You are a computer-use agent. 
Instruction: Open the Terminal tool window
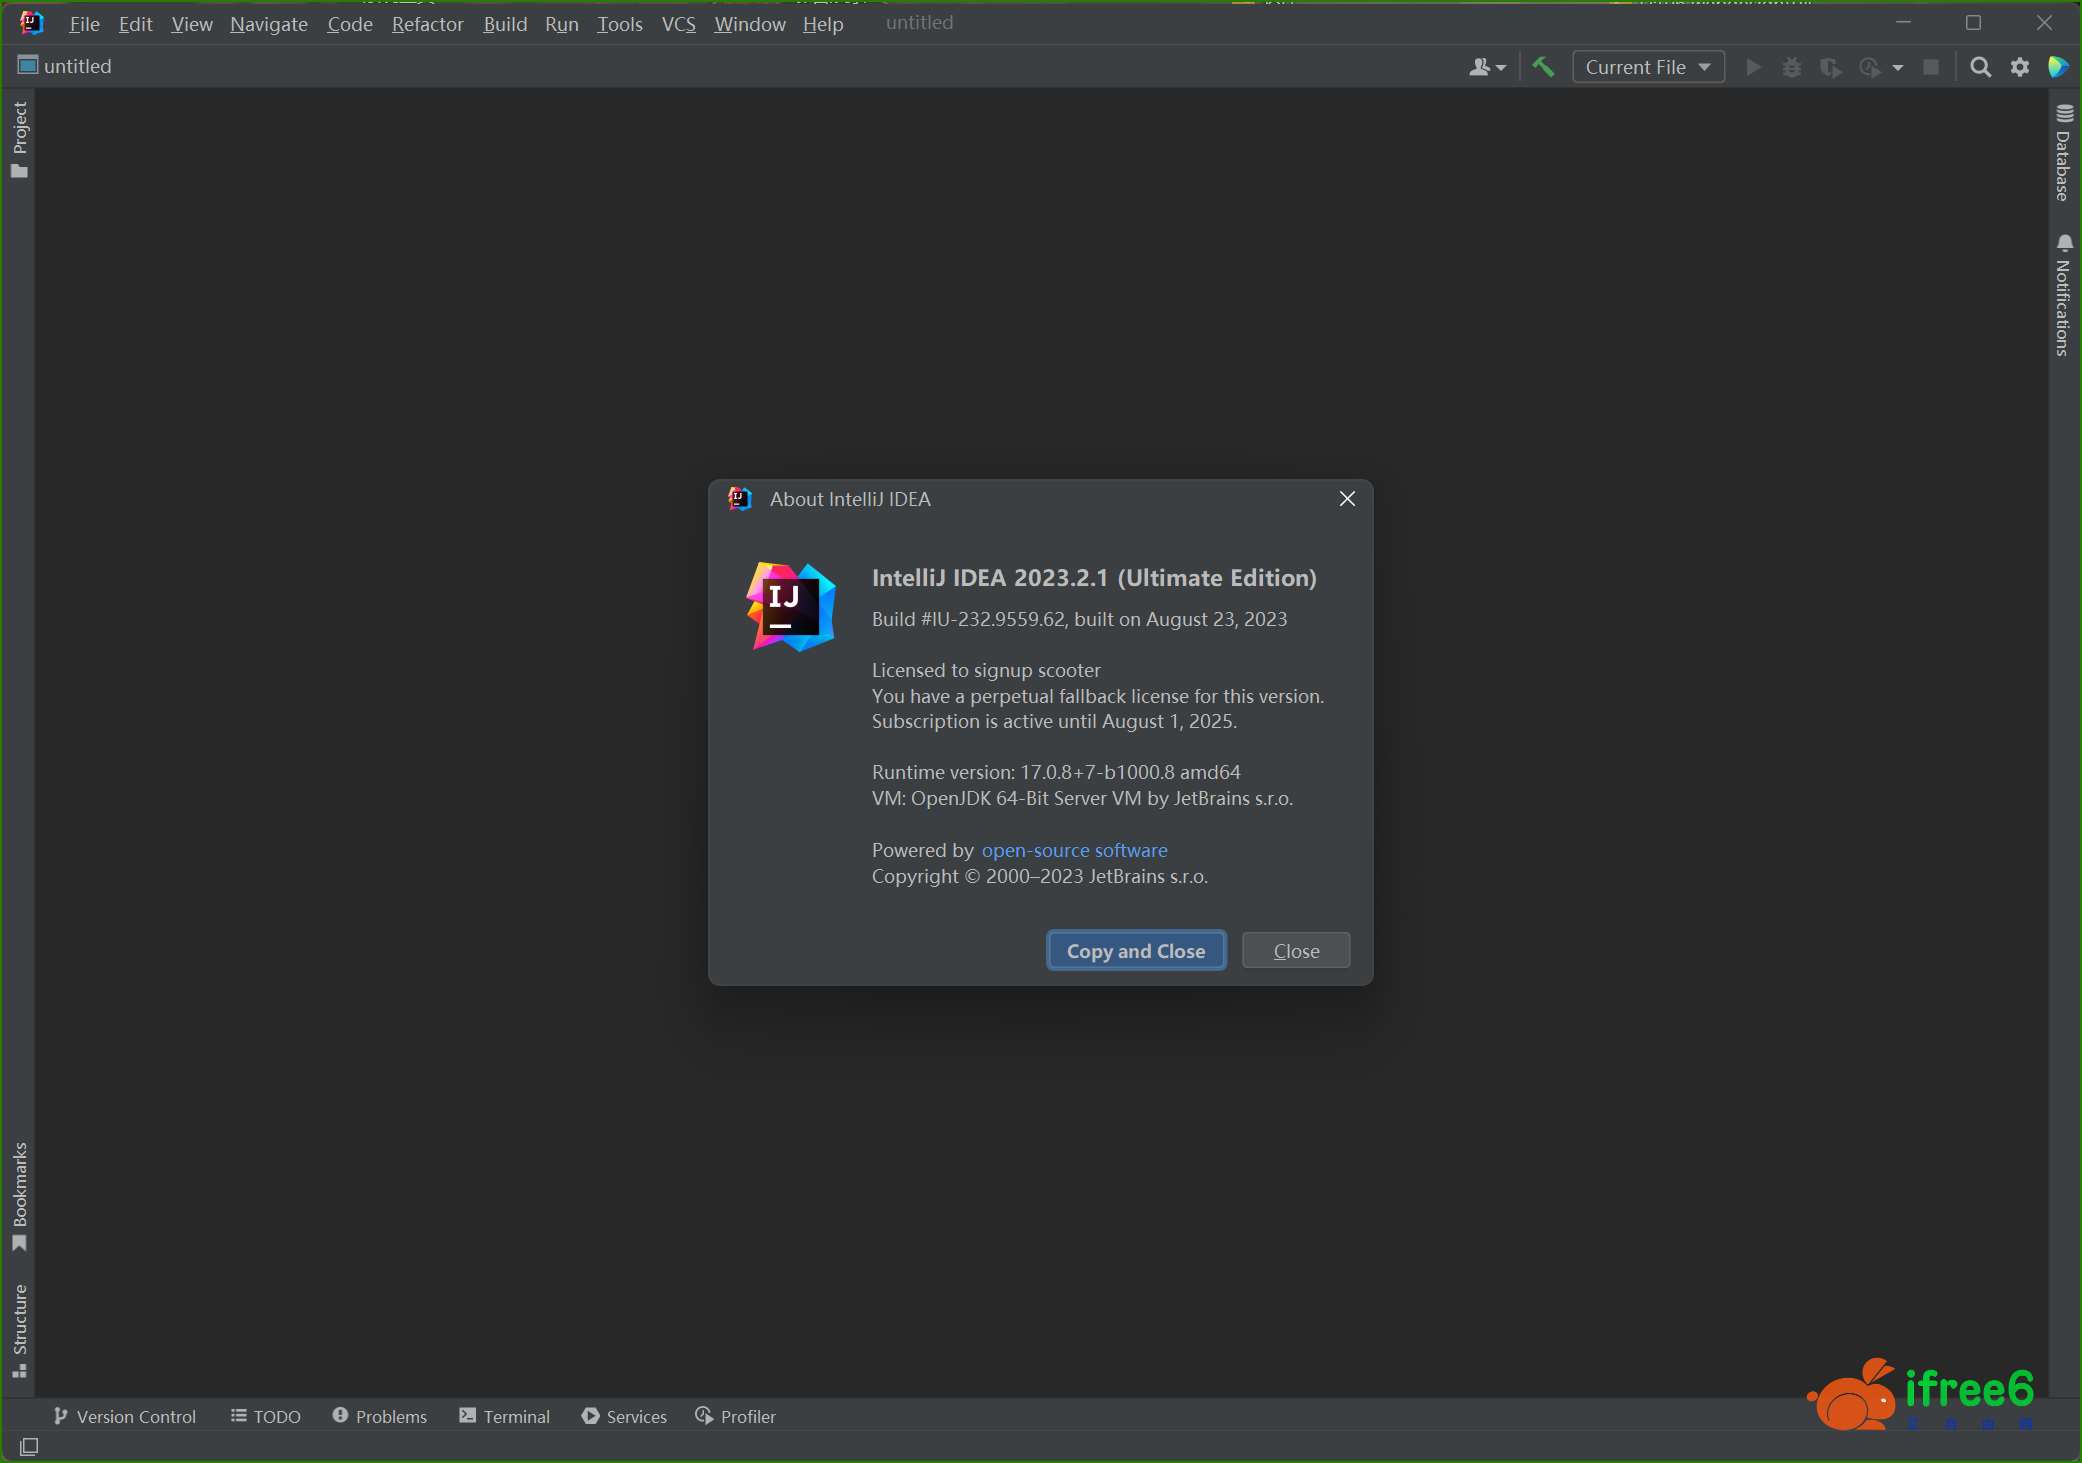click(x=505, y=1416)
